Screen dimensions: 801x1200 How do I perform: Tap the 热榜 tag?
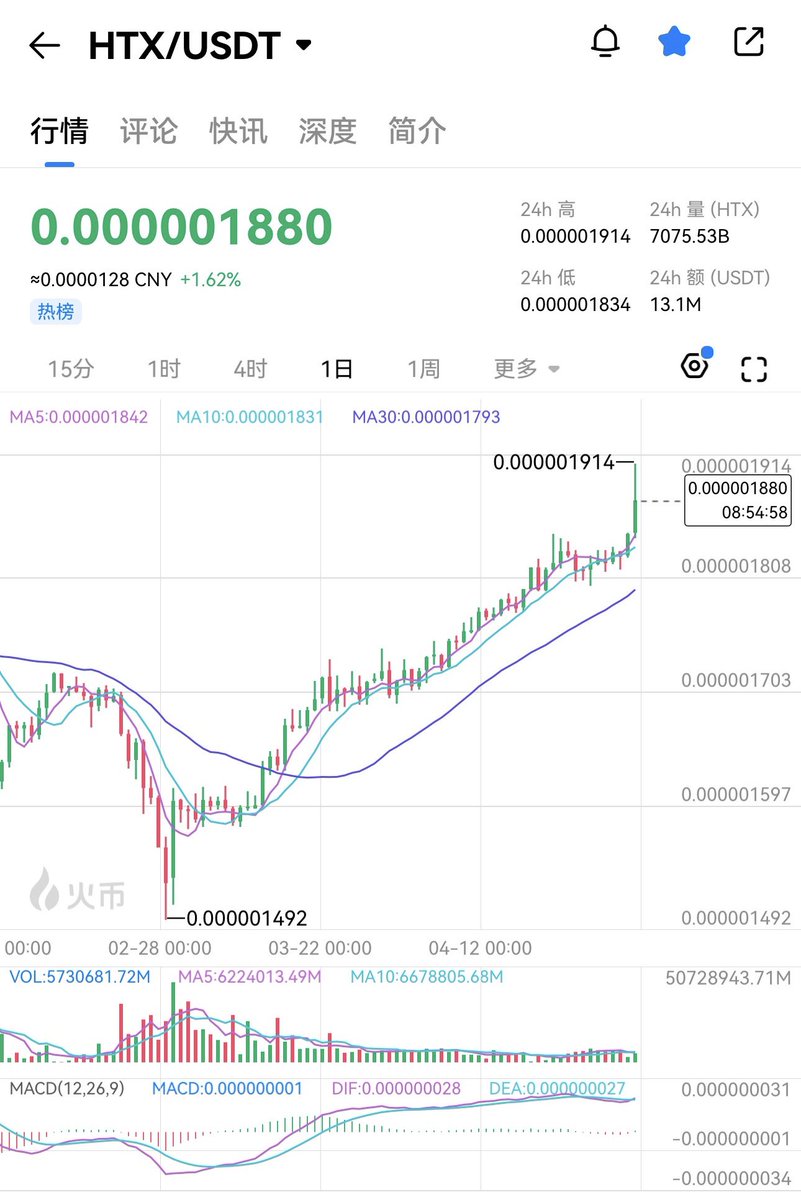[x=56, y=311]
